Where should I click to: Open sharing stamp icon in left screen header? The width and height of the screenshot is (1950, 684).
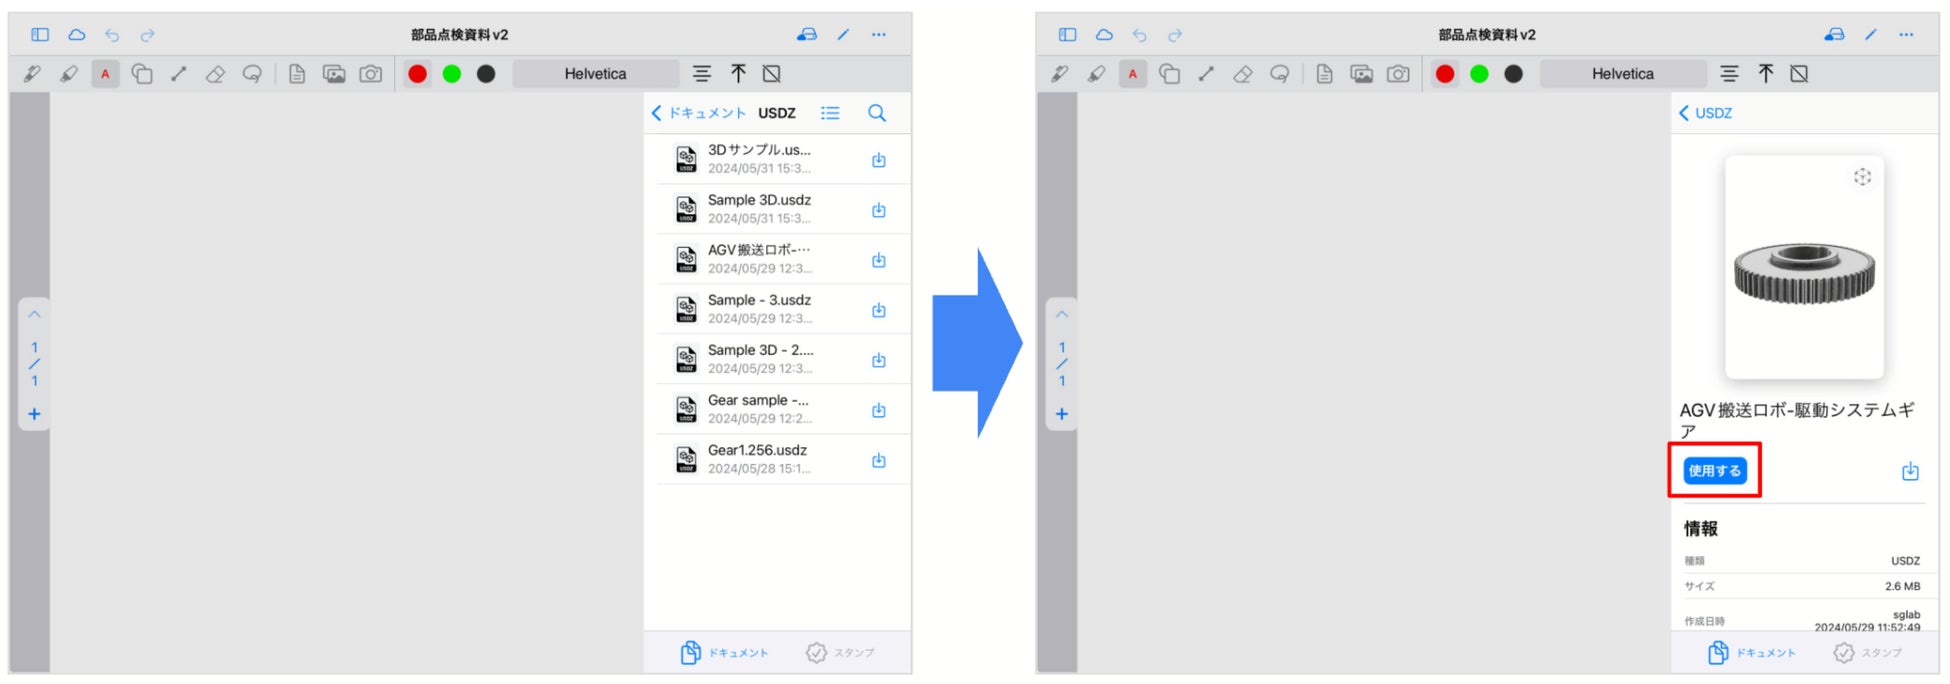coord(807,35)
